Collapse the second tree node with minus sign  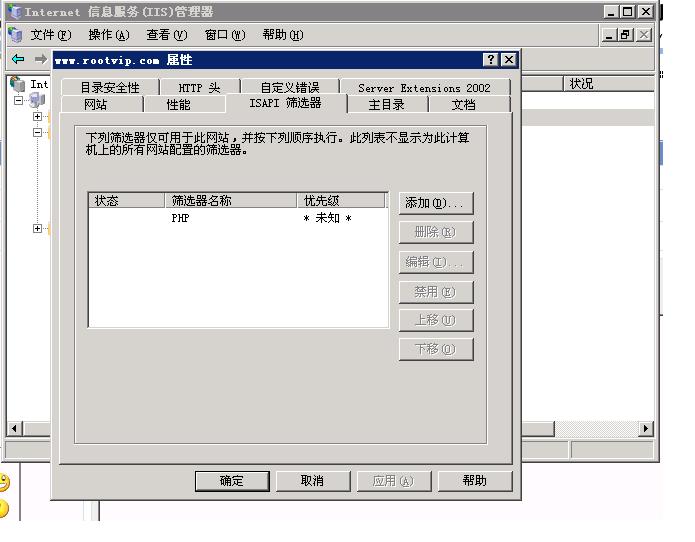[37, 132]
